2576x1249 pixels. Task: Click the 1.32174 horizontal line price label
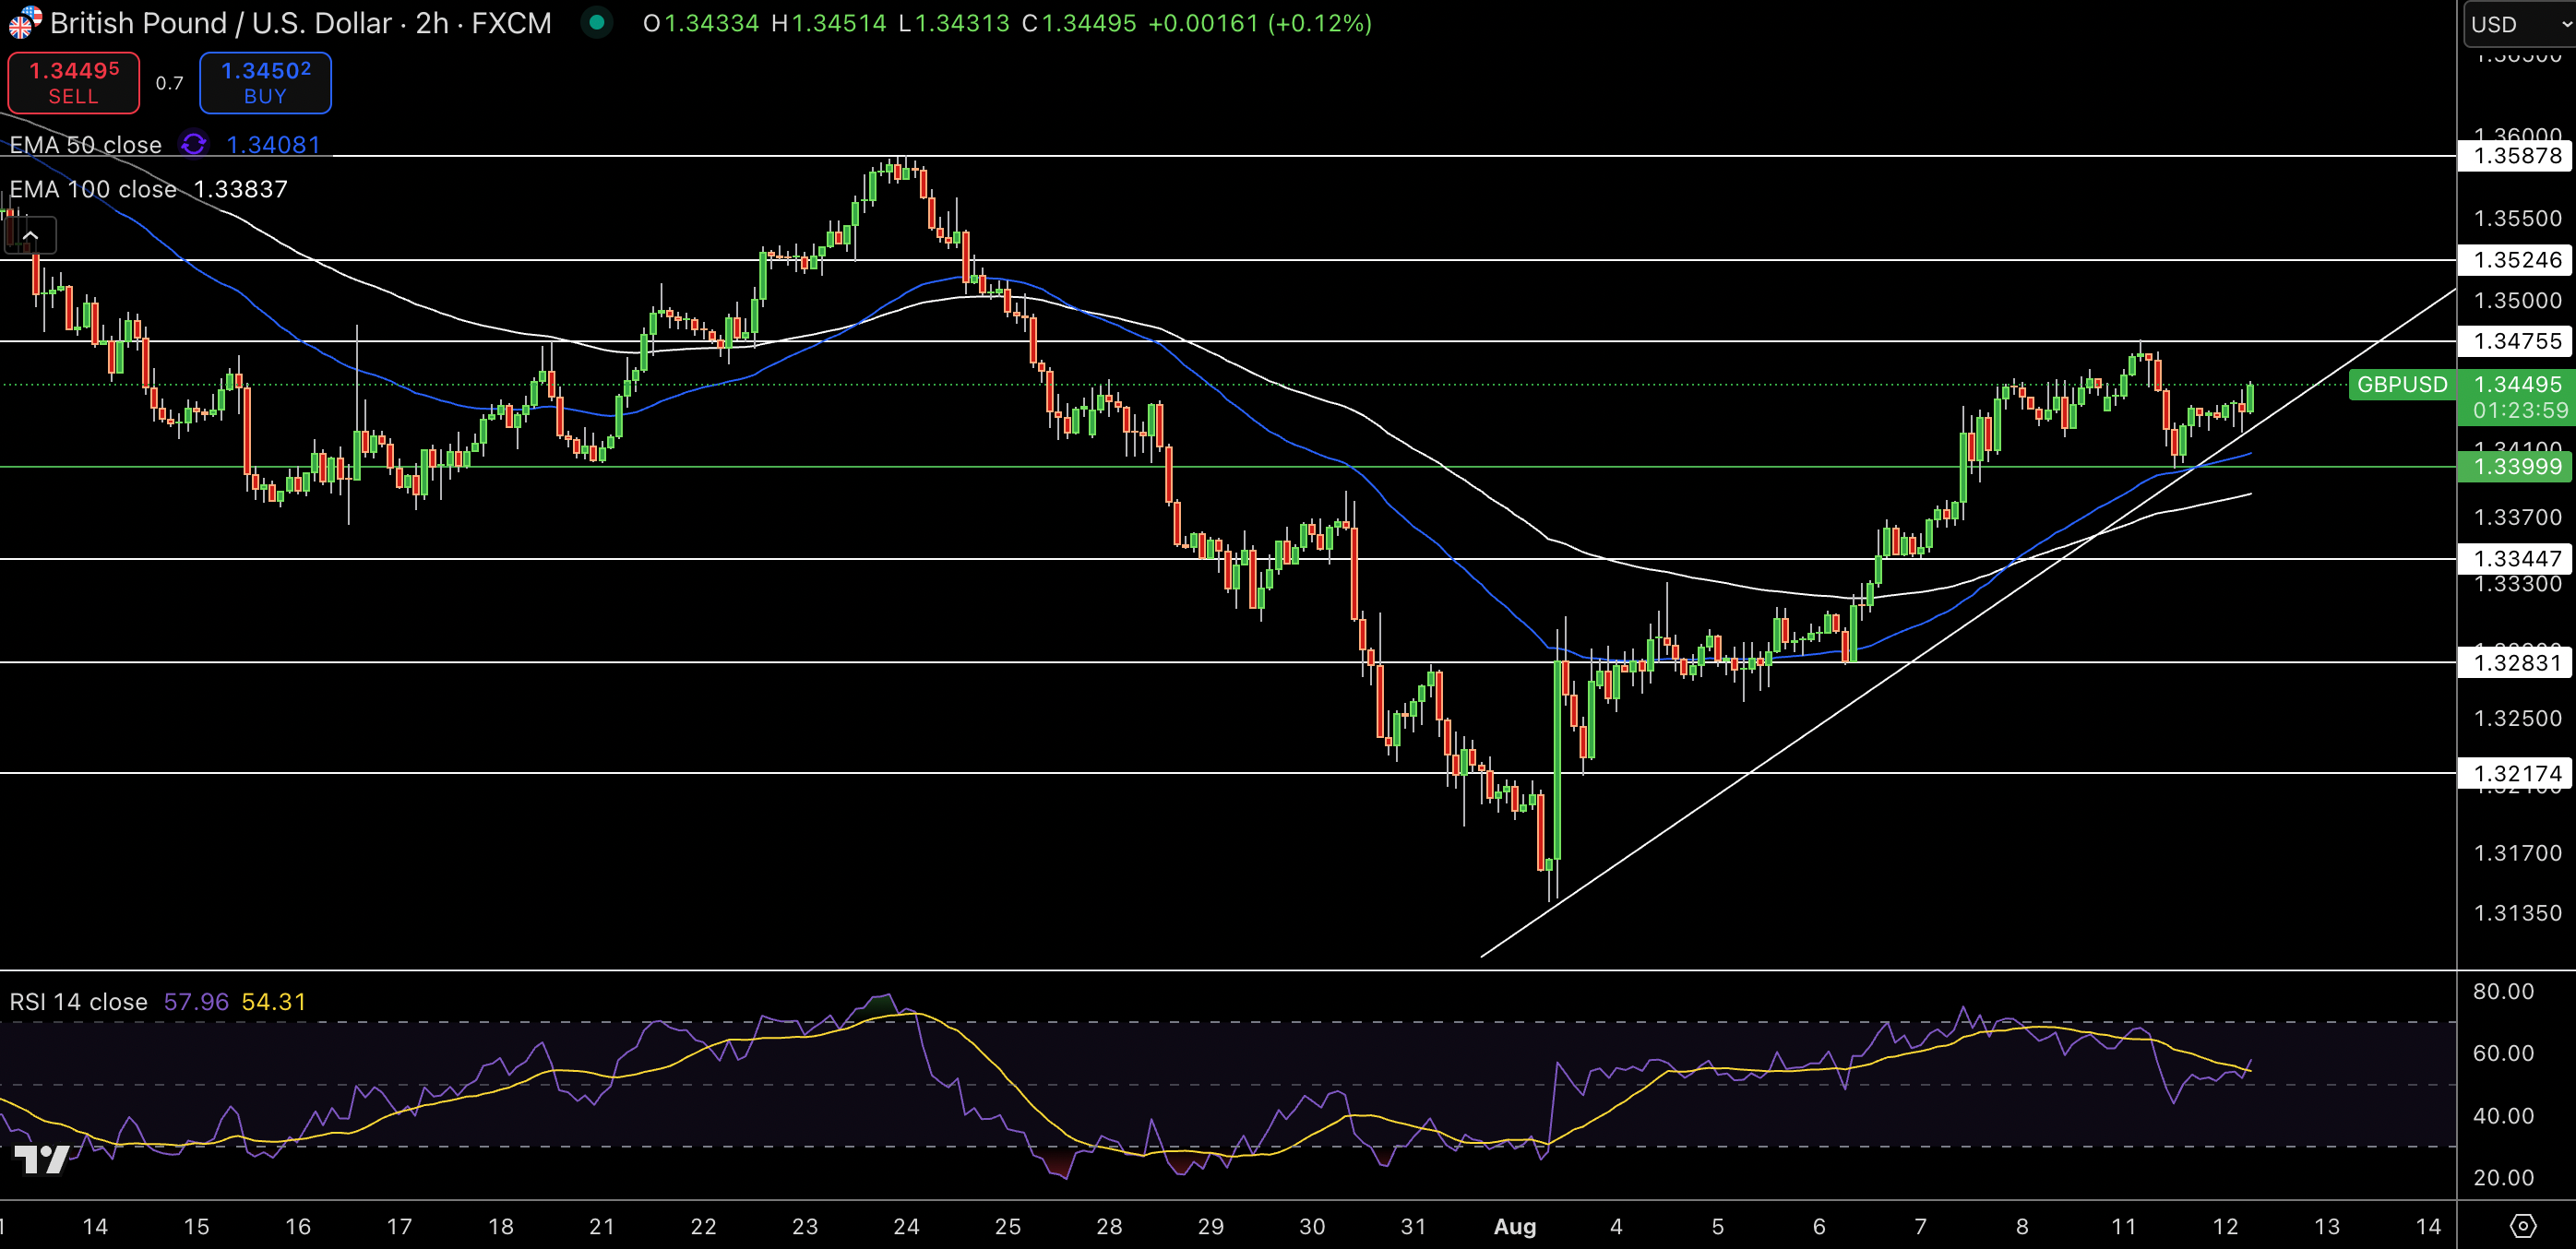(2517, 773)
